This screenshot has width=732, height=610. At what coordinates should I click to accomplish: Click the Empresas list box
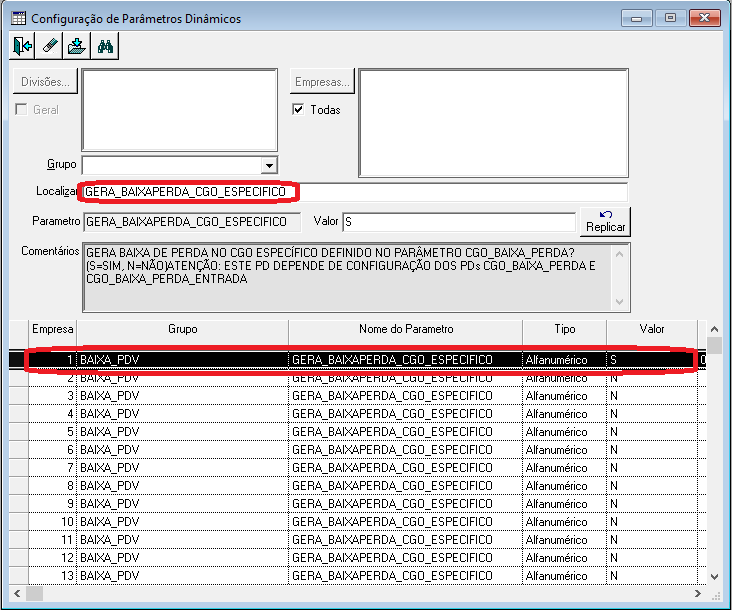493,123
